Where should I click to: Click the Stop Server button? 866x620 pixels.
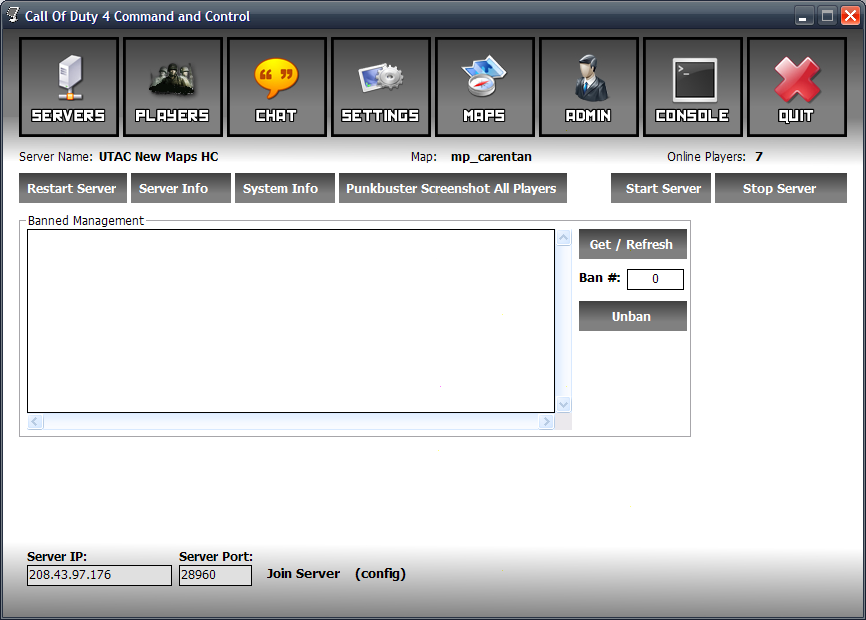[x=780, y=188]
